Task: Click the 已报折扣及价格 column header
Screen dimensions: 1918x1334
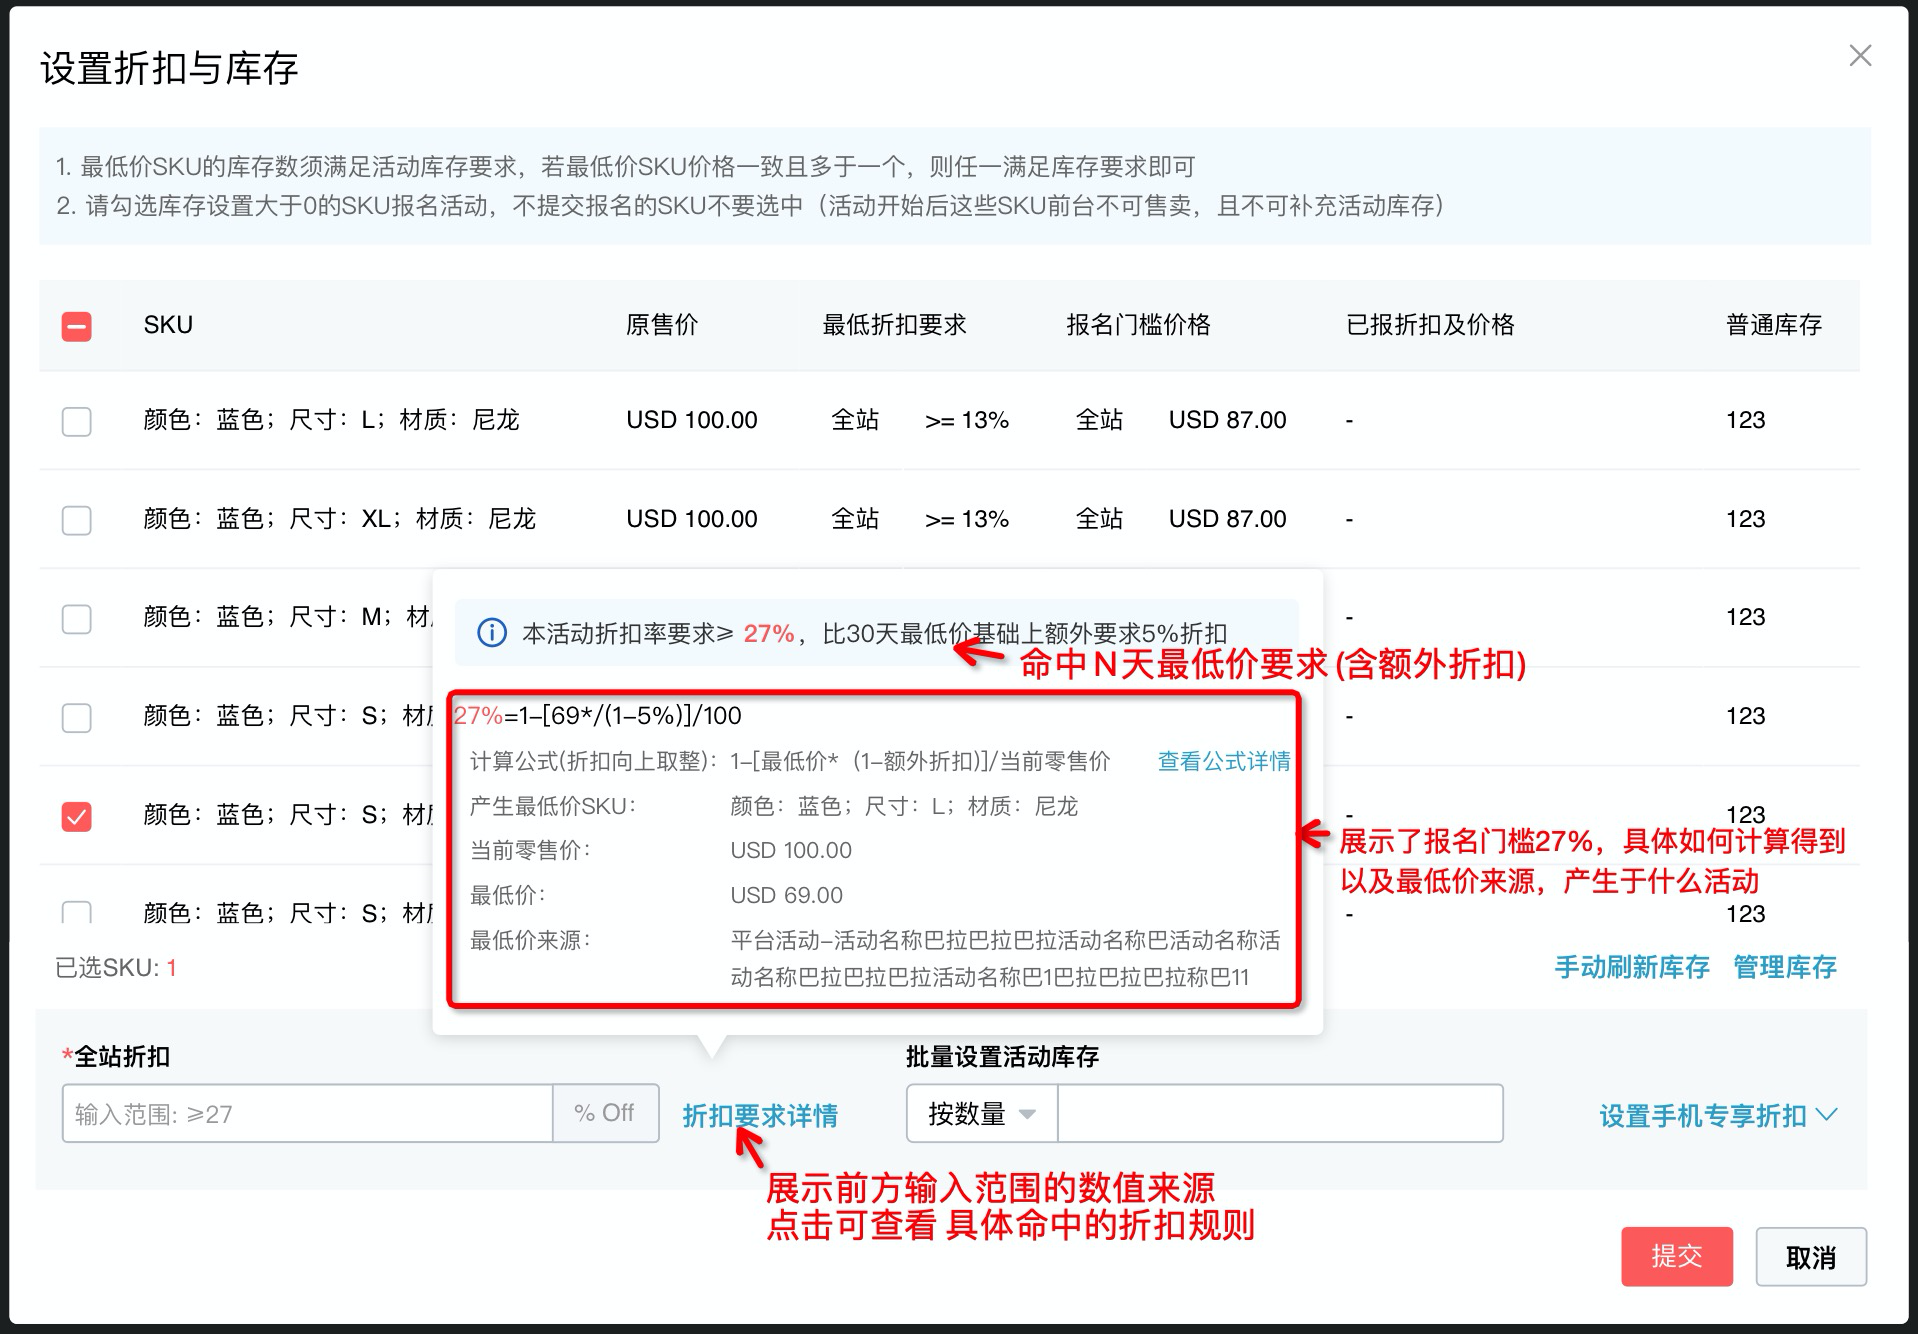Action: (x=1430, y=325)
